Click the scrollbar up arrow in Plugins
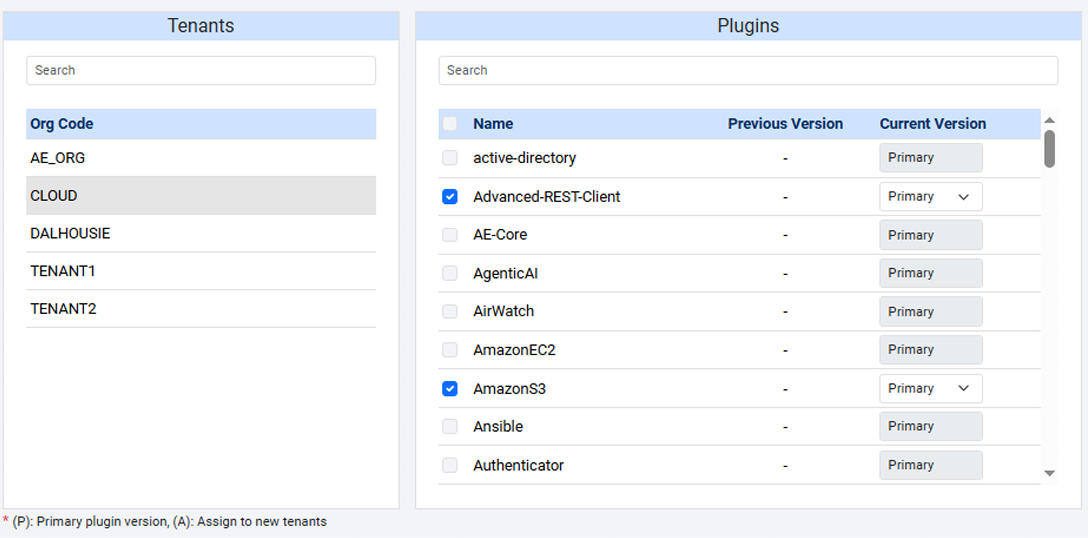Image resolution: width=1090 pixels, height=538 pixels. [x=1050, y=120]
